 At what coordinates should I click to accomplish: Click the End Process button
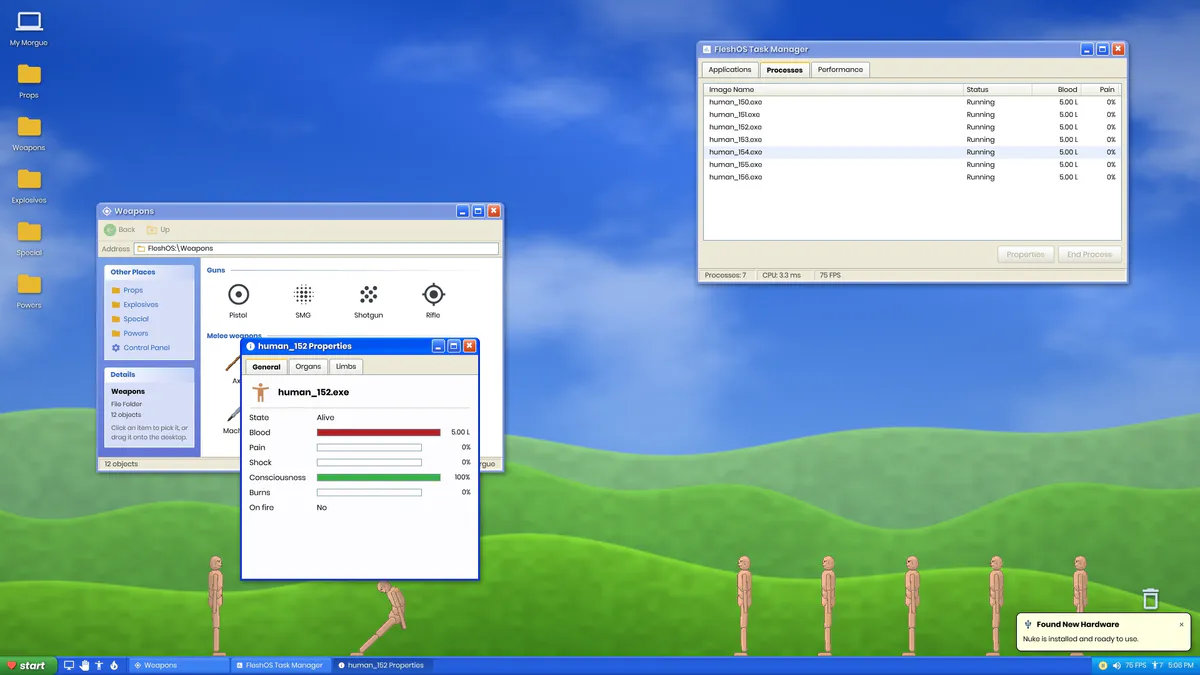[1089, 254]
